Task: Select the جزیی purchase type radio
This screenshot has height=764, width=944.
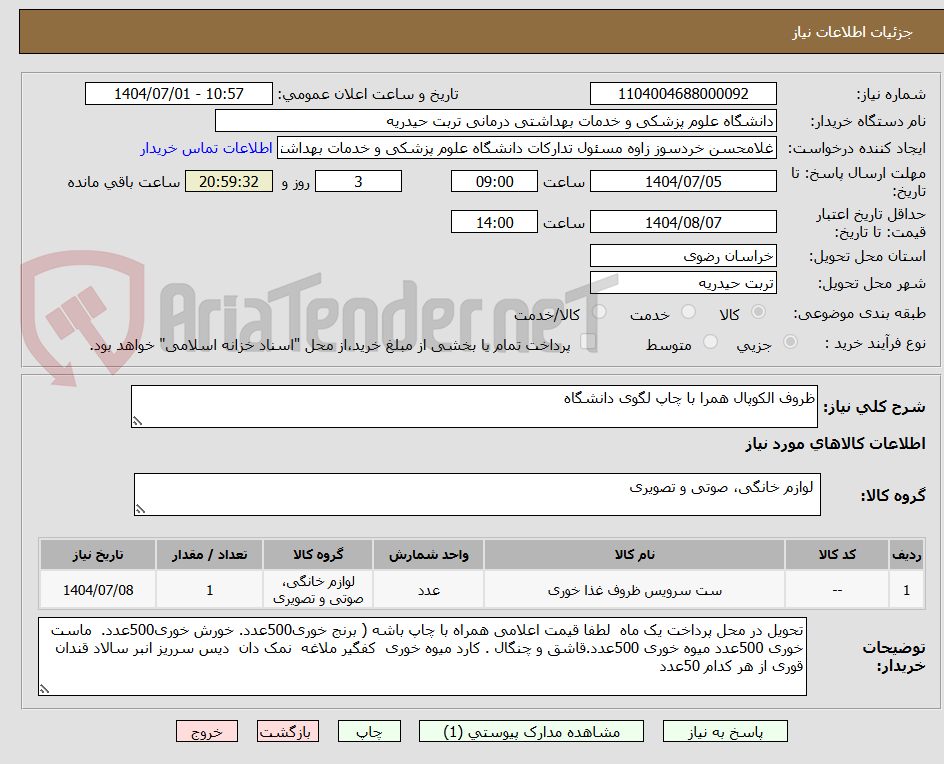Action: click(x=790, y=342)
